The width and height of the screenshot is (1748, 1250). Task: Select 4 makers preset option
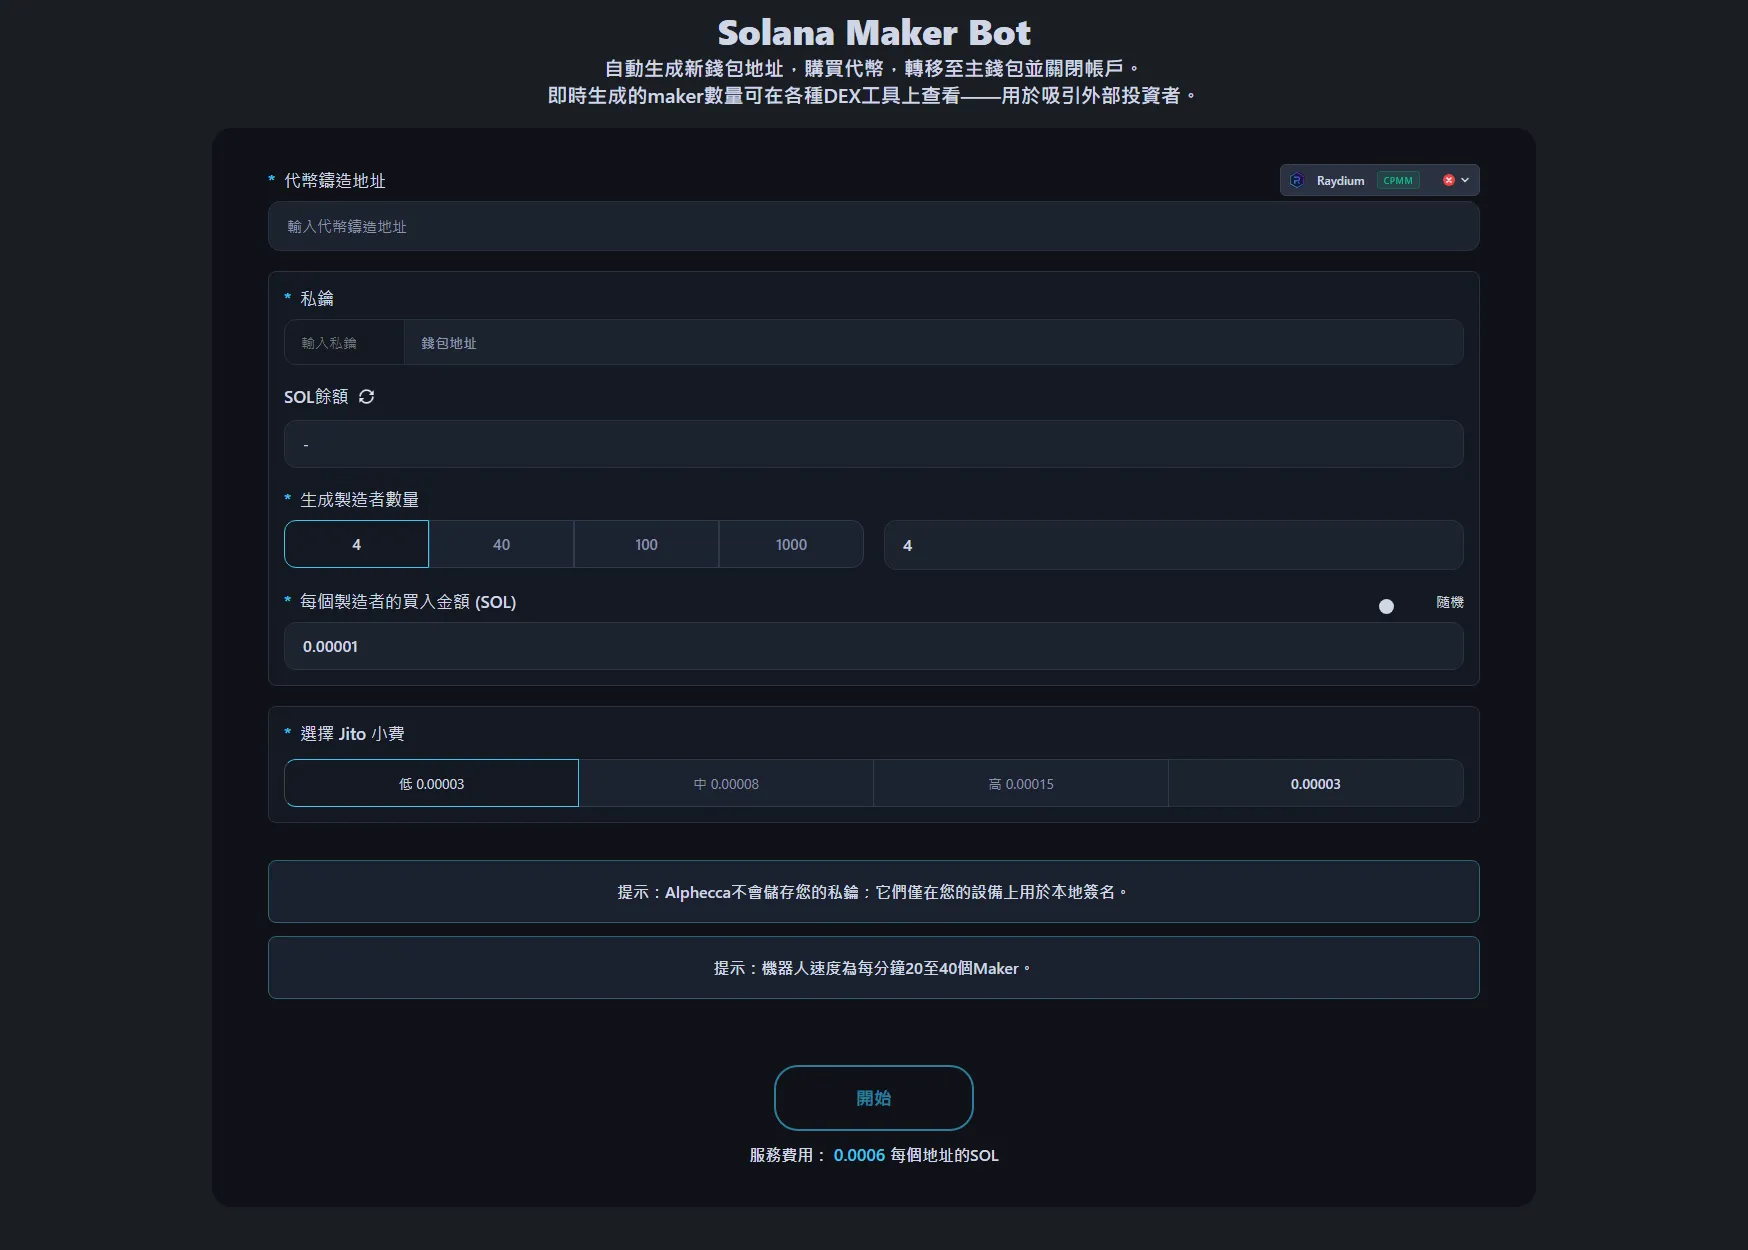(x=356, y=545)
